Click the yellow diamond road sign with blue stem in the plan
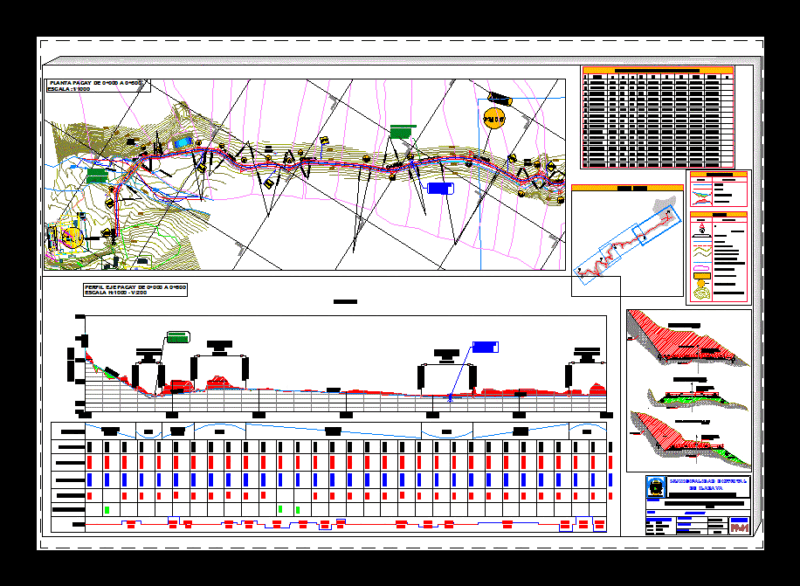Screen dimensions: 800x586 (x=323, y=141)
